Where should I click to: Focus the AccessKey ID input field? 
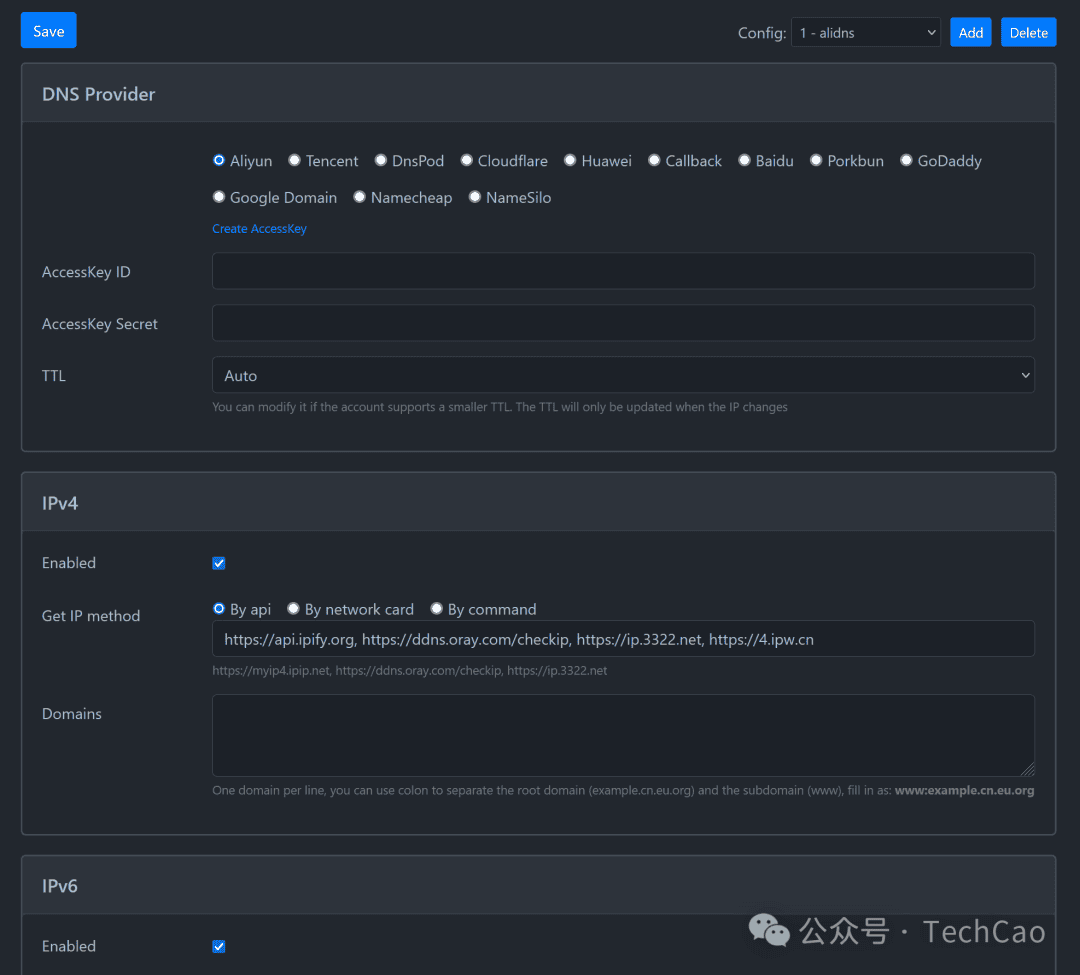point(623,271)
